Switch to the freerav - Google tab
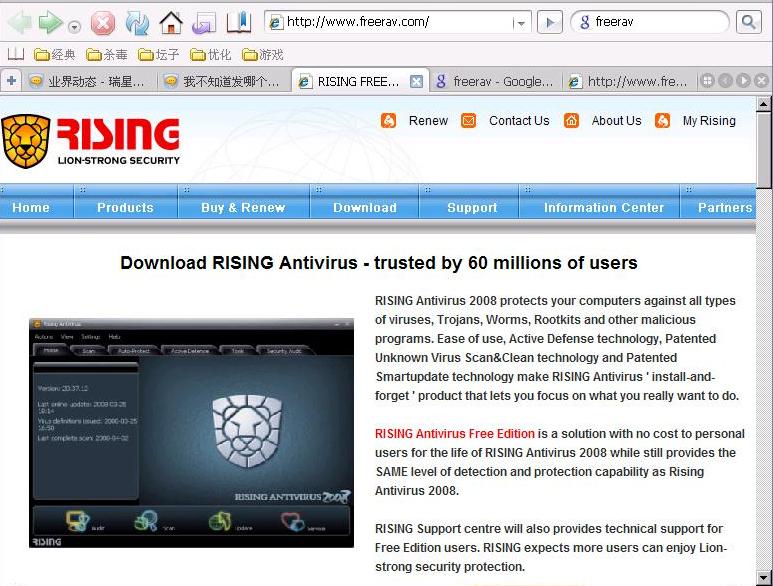The width and height of the screenshot is (773, 586). click(496, 81)
